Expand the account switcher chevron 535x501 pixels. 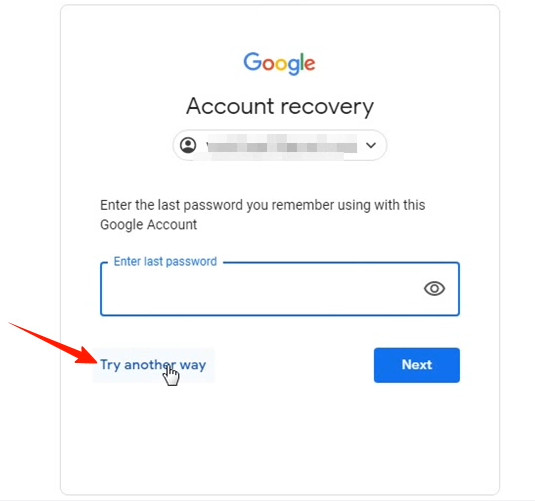pos(371,145)
